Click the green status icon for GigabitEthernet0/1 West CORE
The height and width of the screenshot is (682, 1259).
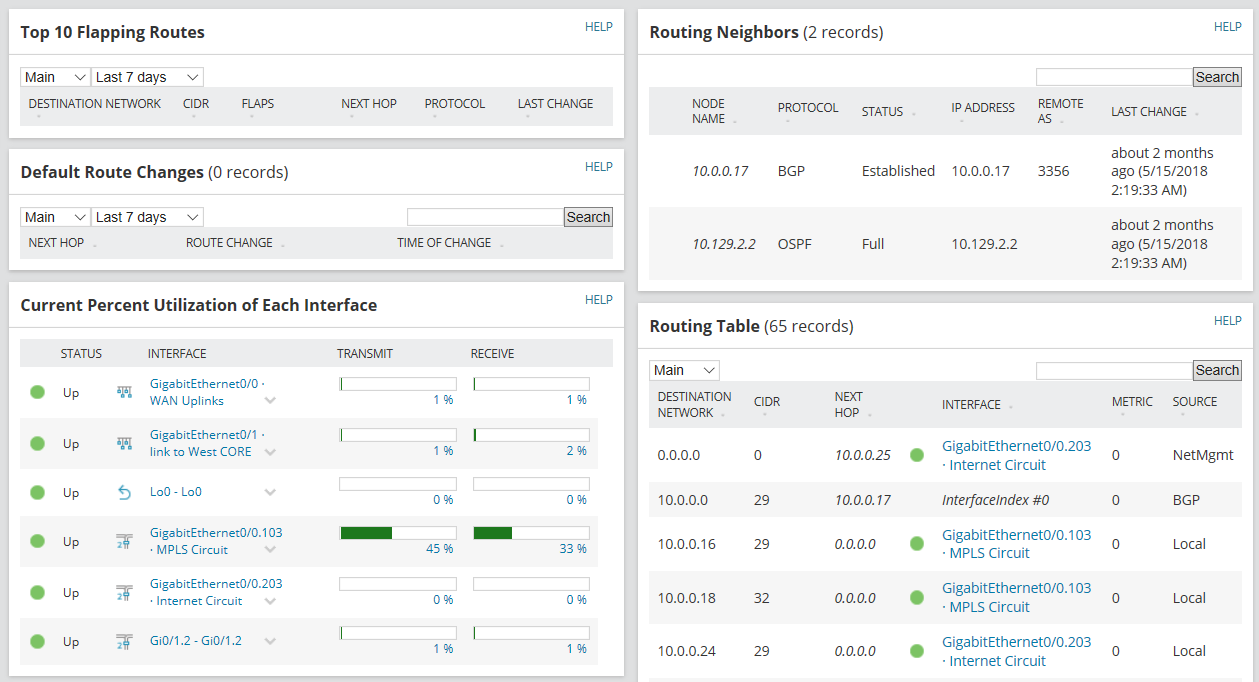[x=38, y=443]
